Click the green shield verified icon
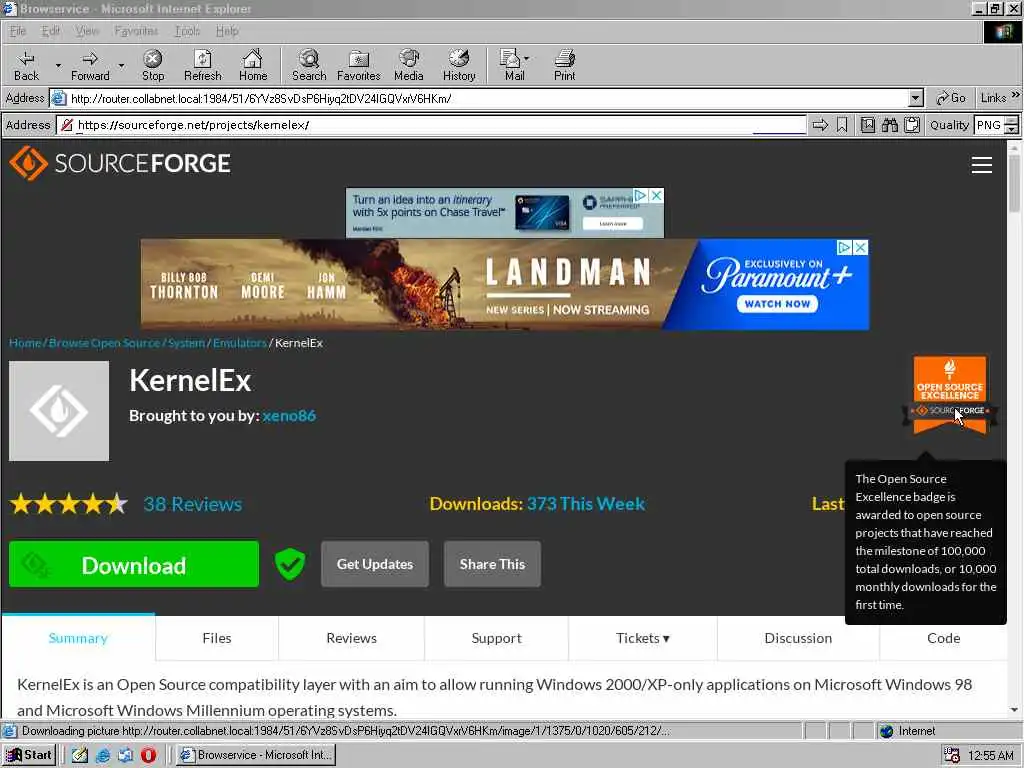This screenshot has width=1024, height=768. click(x=290, y=564)
